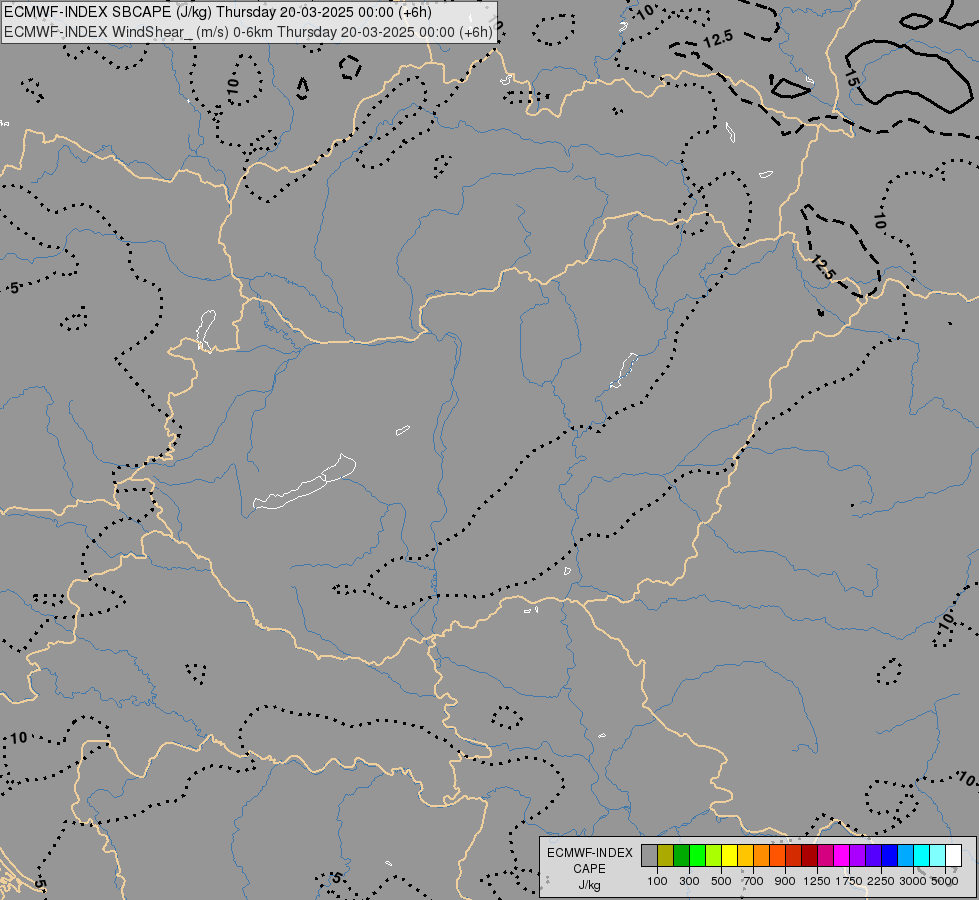
Task: Click the legend value 1750
Action: click(849, 881)
